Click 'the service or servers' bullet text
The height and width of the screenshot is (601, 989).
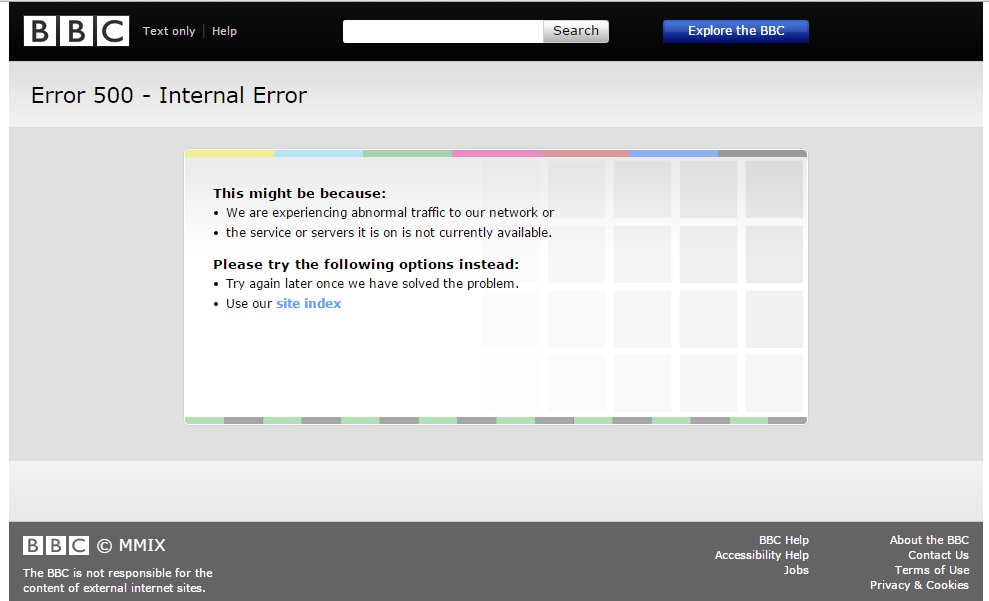(x=389, y=233)
